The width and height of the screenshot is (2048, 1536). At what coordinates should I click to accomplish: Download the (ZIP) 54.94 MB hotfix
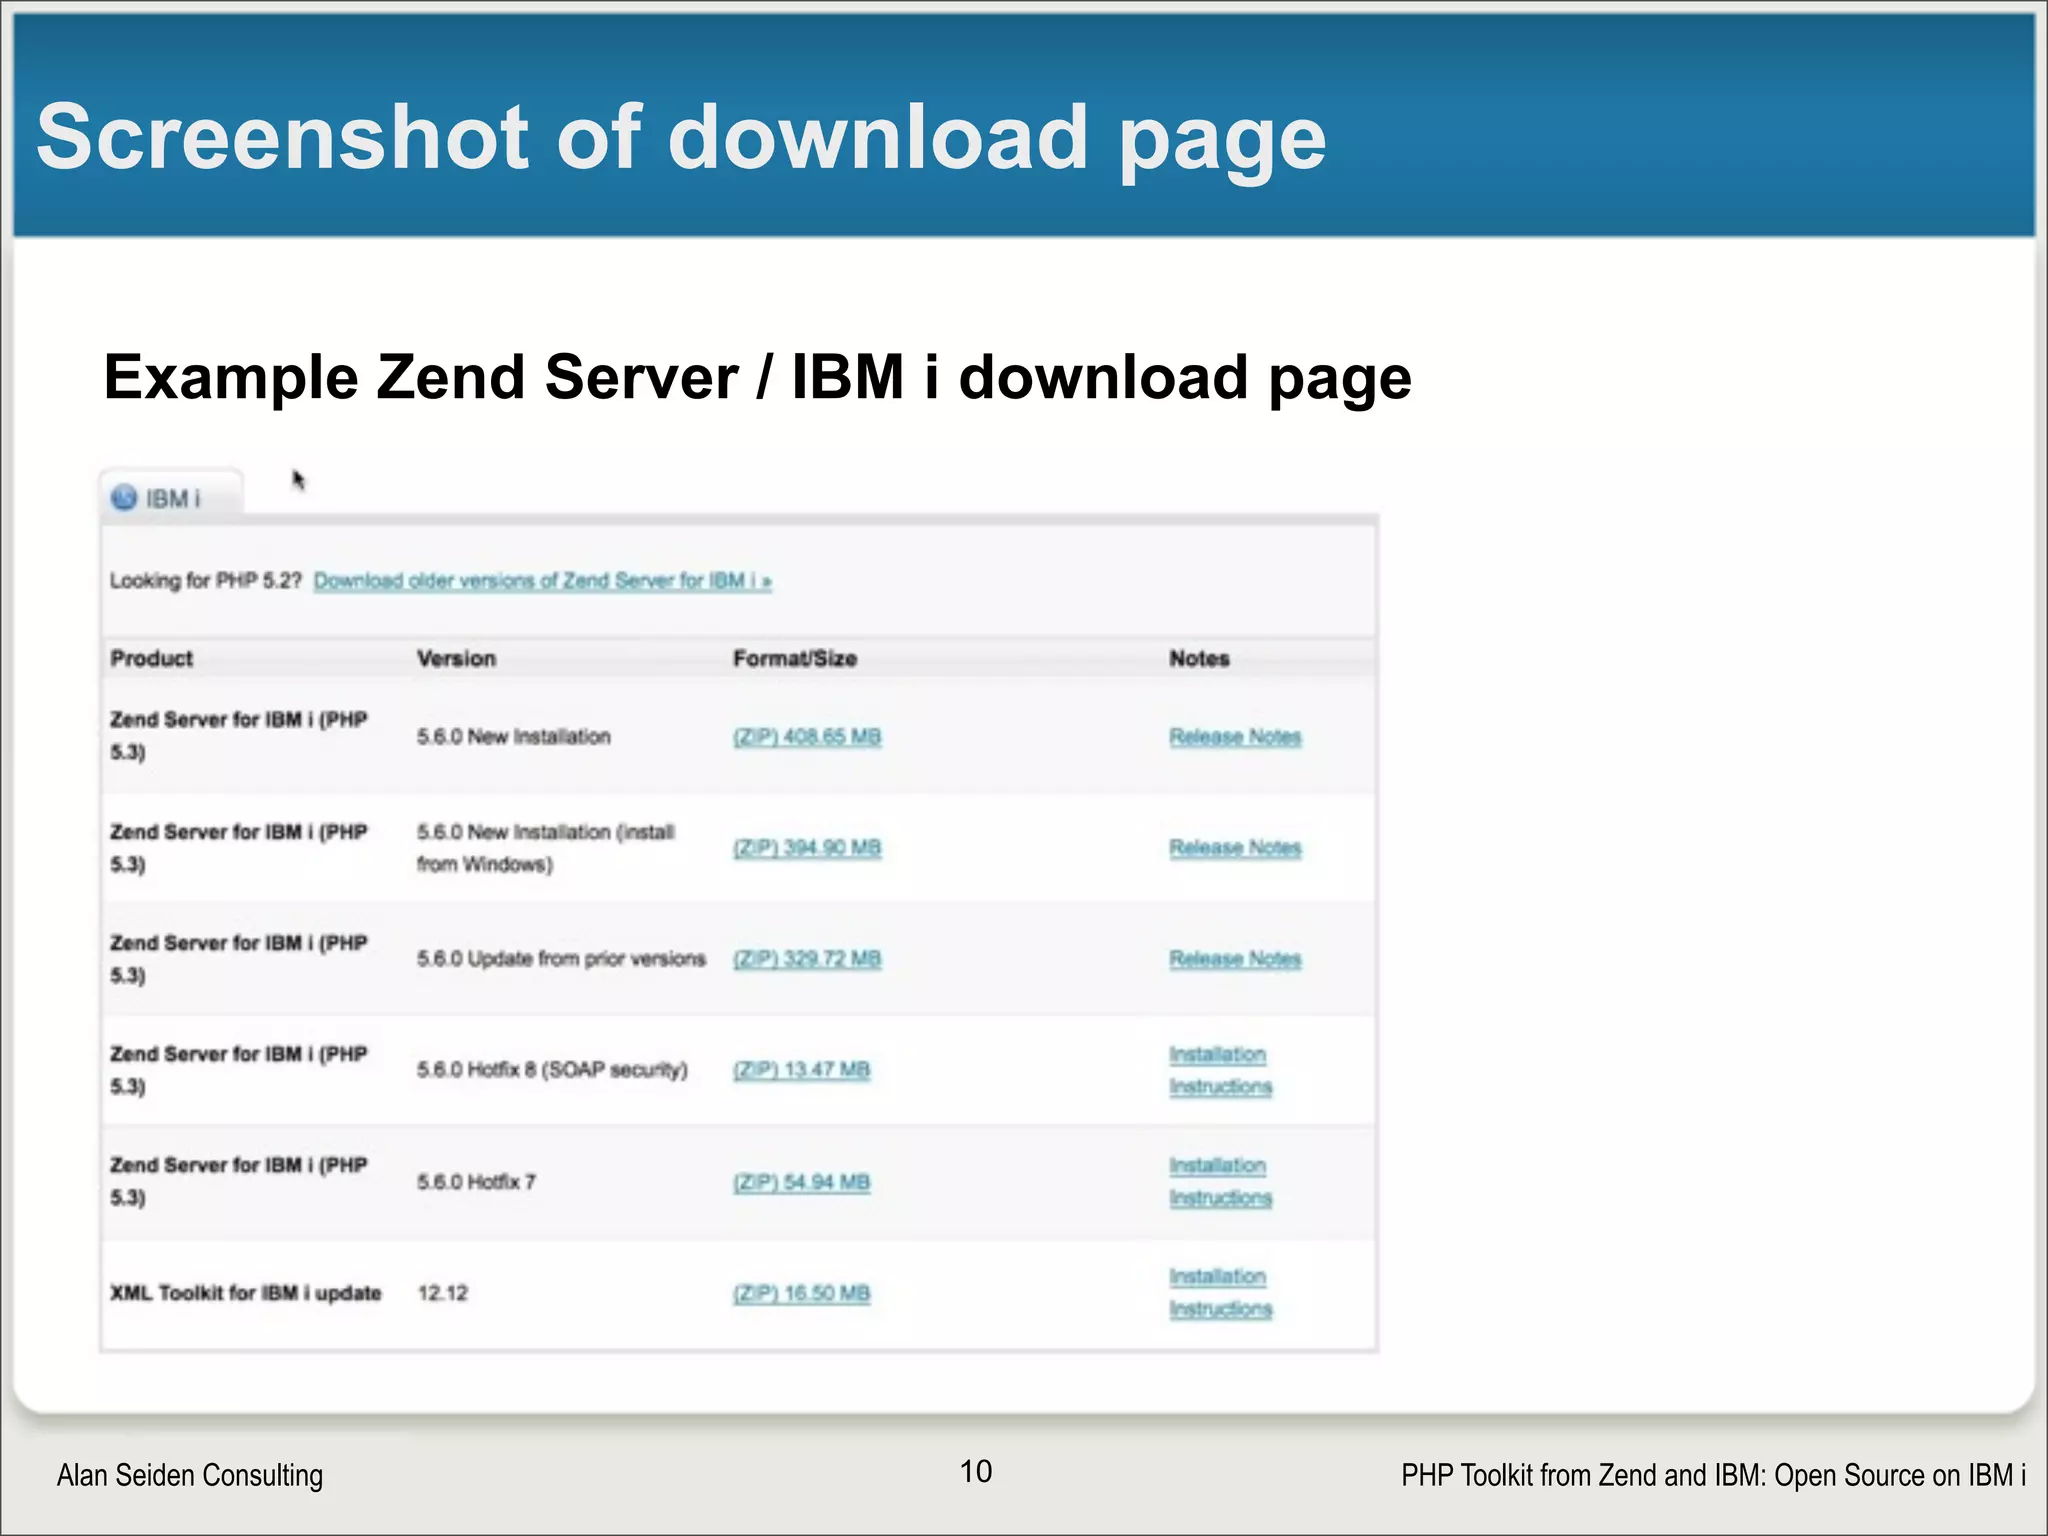(x=801, y=1182)
